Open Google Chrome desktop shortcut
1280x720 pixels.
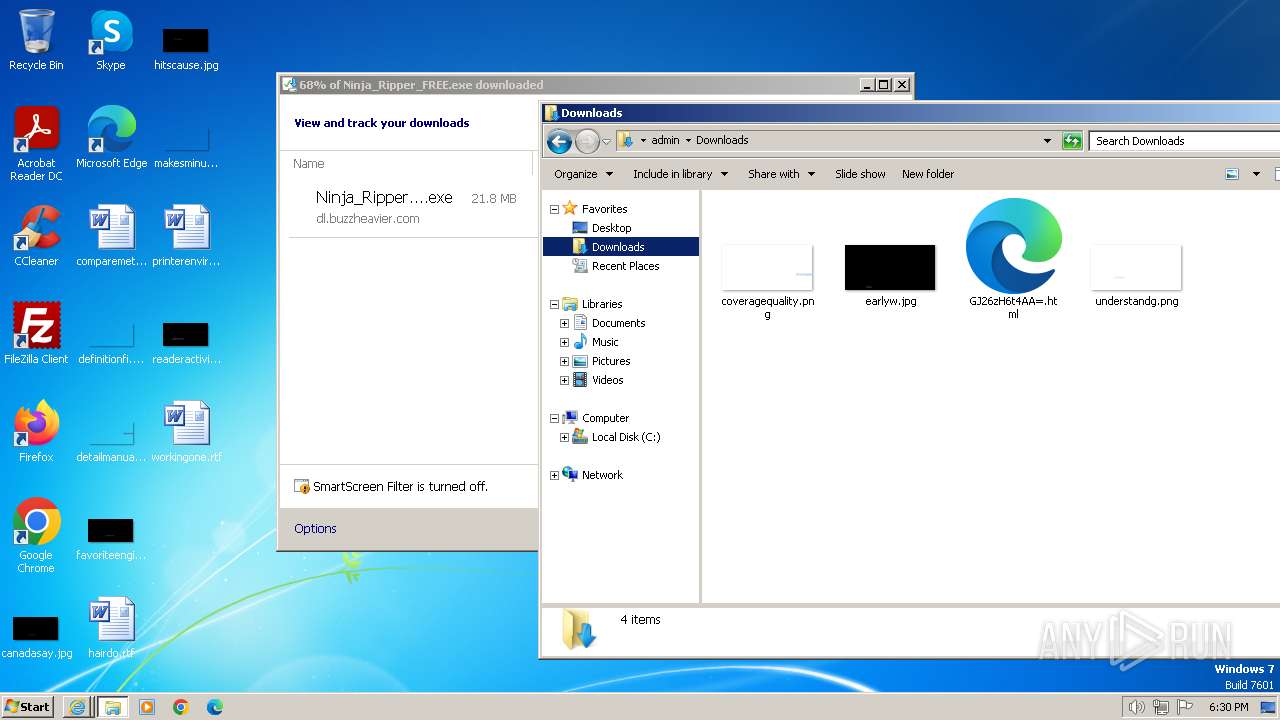click(36, 536)
